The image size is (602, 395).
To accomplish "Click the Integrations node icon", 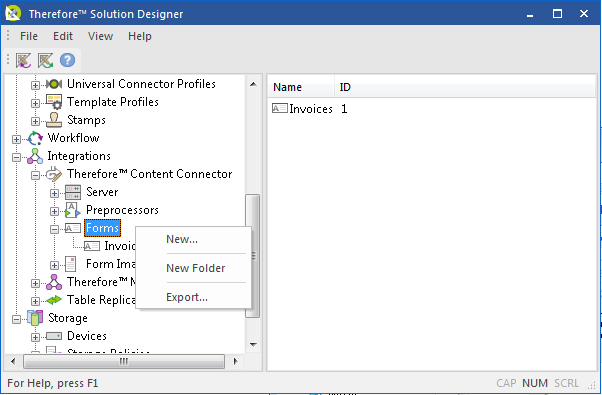I will click(35, 156).
